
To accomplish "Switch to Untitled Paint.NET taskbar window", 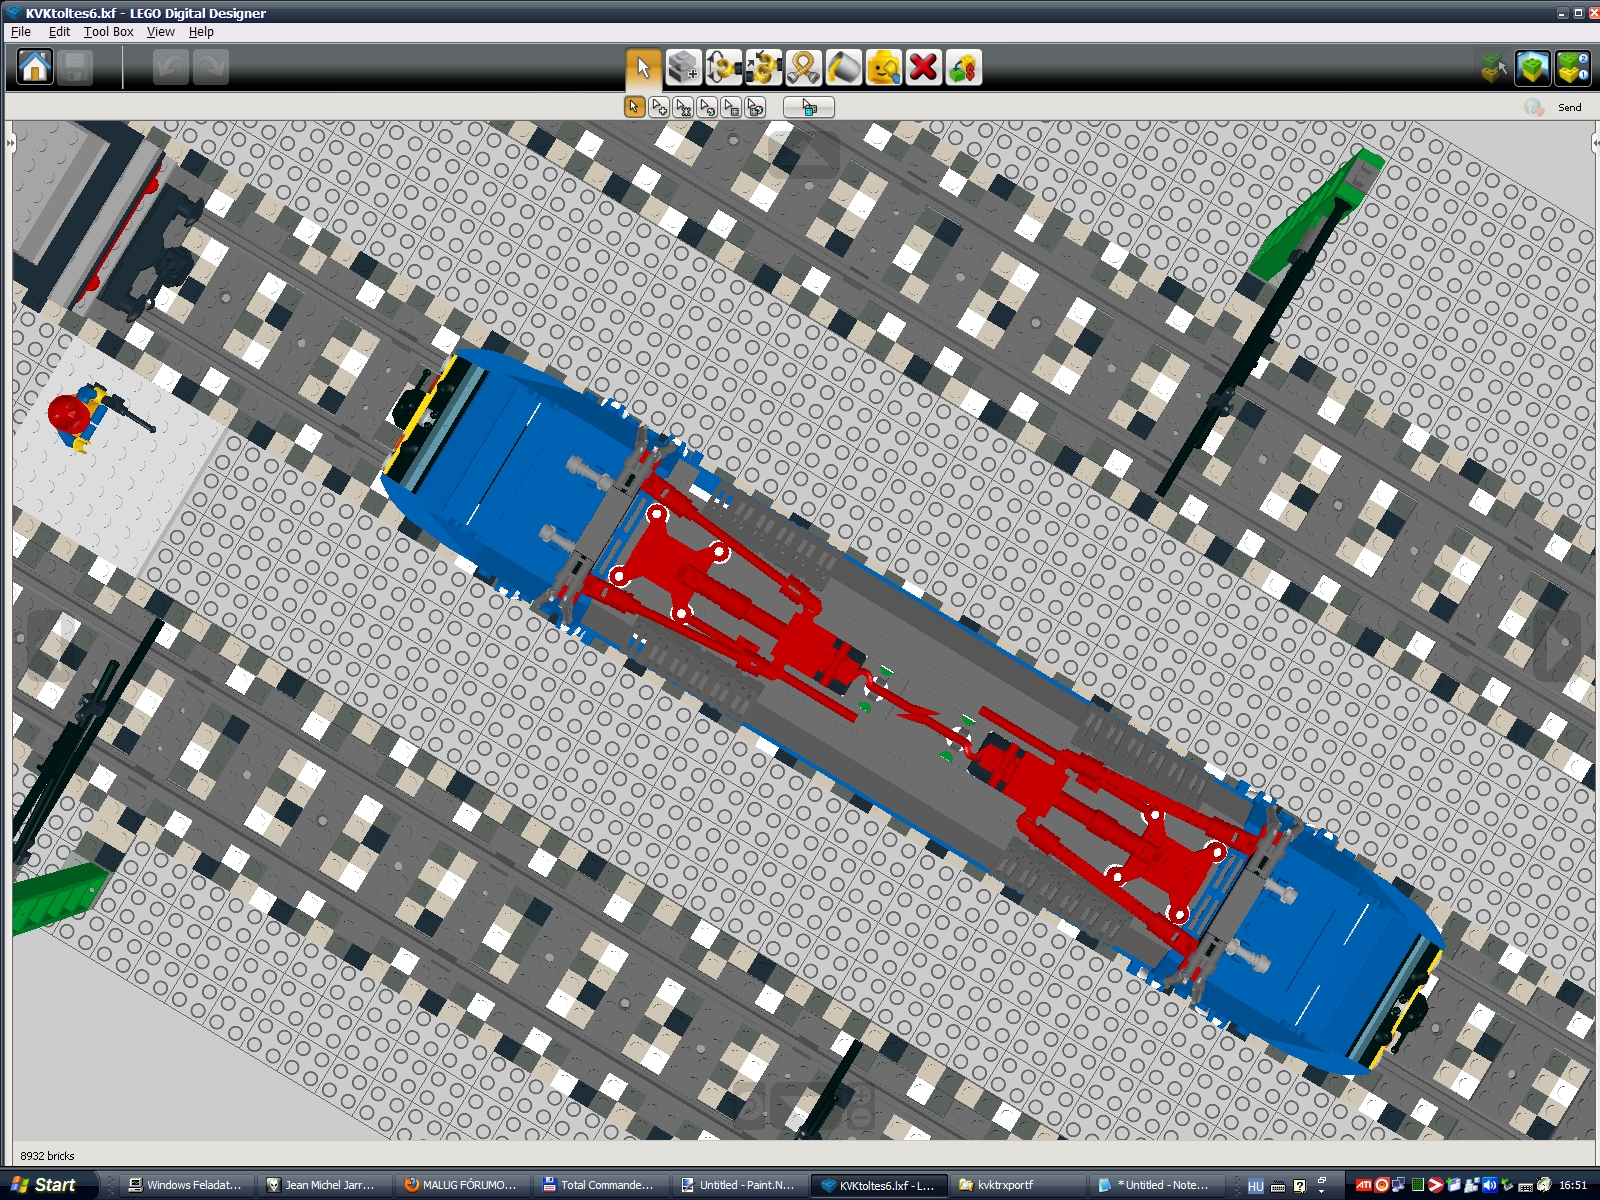I will tap(739, 1185).
